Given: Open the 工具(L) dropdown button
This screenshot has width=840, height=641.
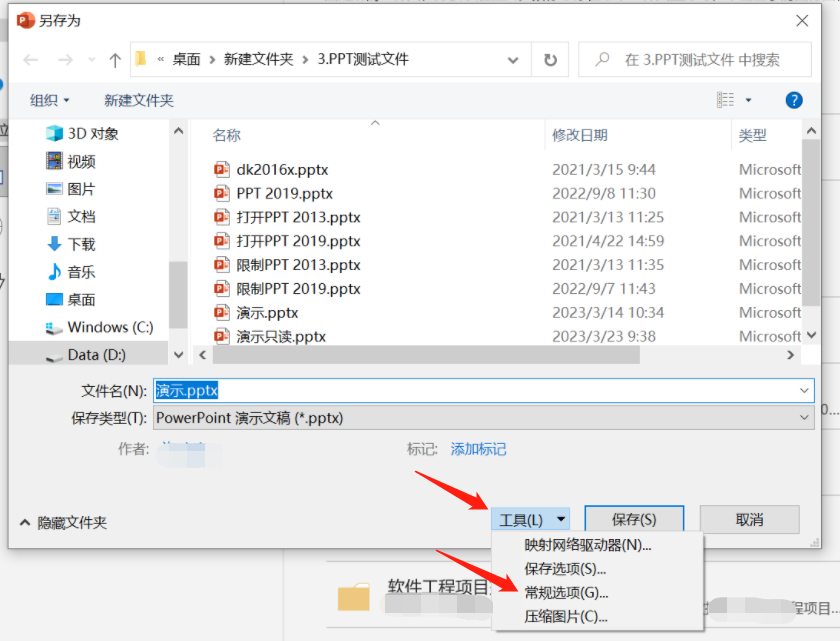Looking at the screenshot, I should [x=530, y=519].
